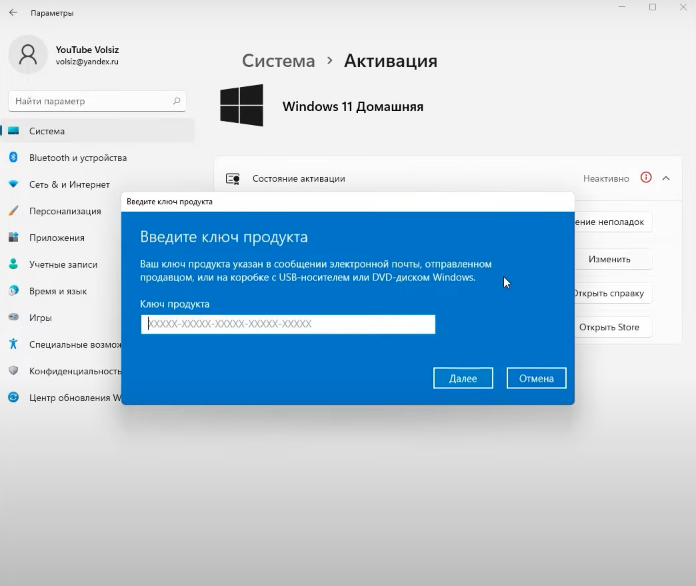Open Специальные возможности settings
Viewport: 696px width, 586px height.
[61, 344]
